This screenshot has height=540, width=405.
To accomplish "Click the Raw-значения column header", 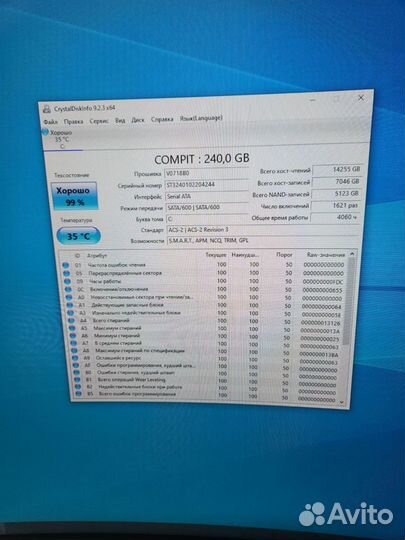I will click(x=326, y=255).
